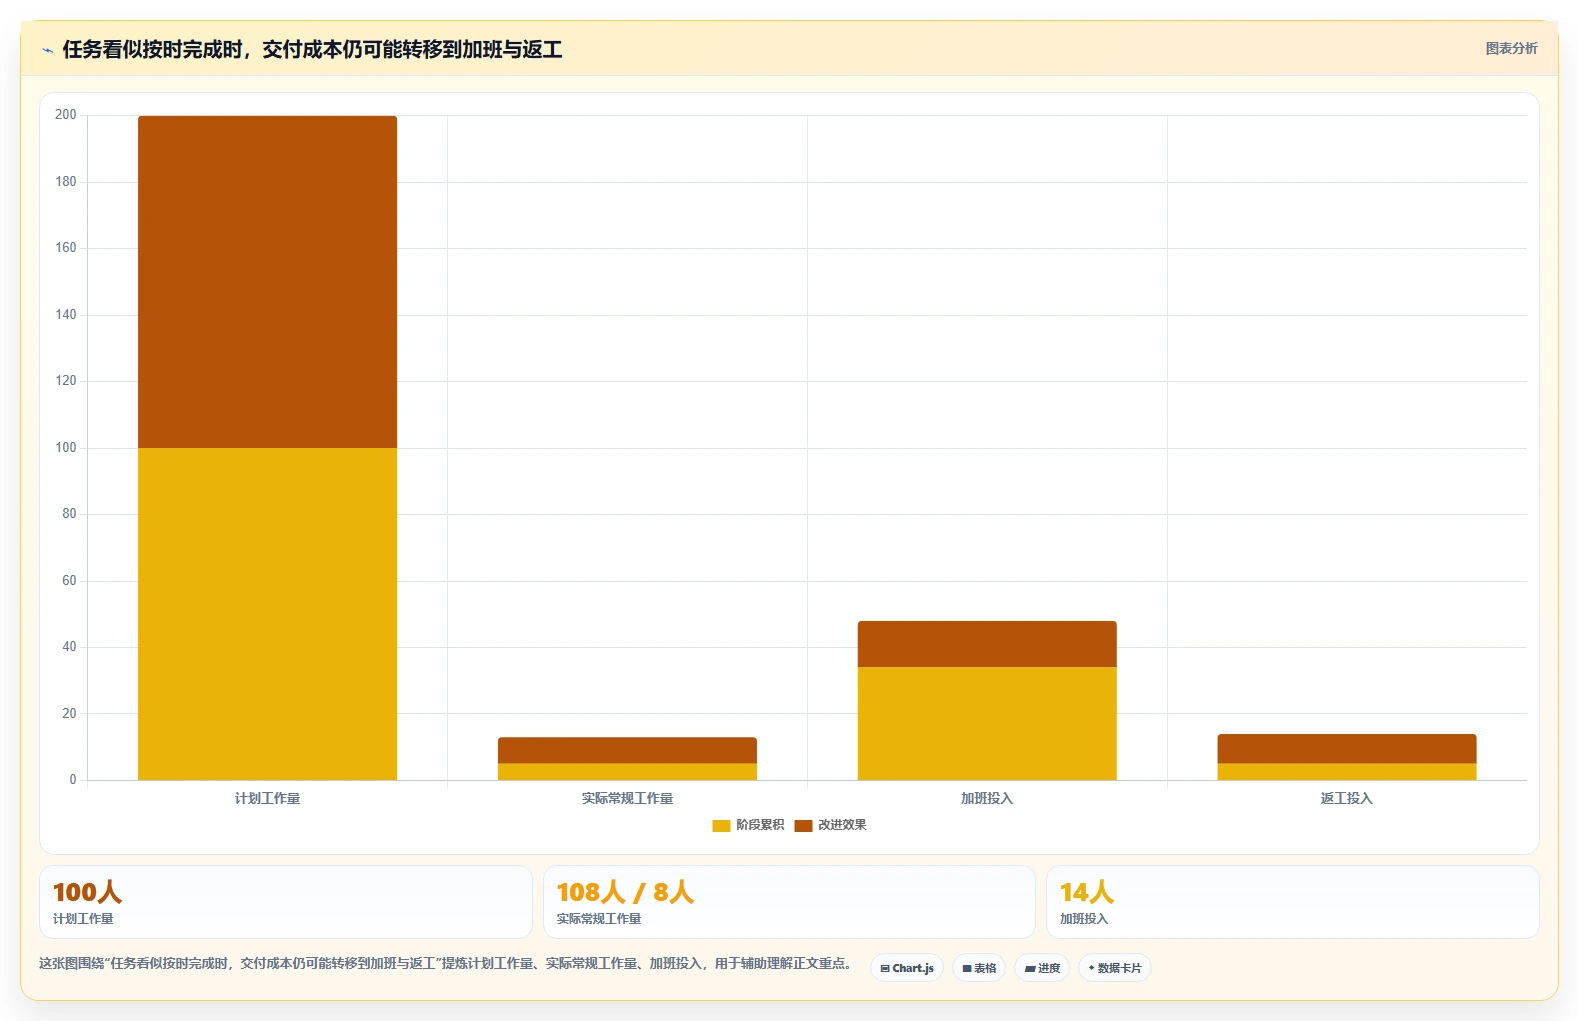Click the 160 y-axis tick label
This screenshot has width=1579, height=1021.
point(66,248)
